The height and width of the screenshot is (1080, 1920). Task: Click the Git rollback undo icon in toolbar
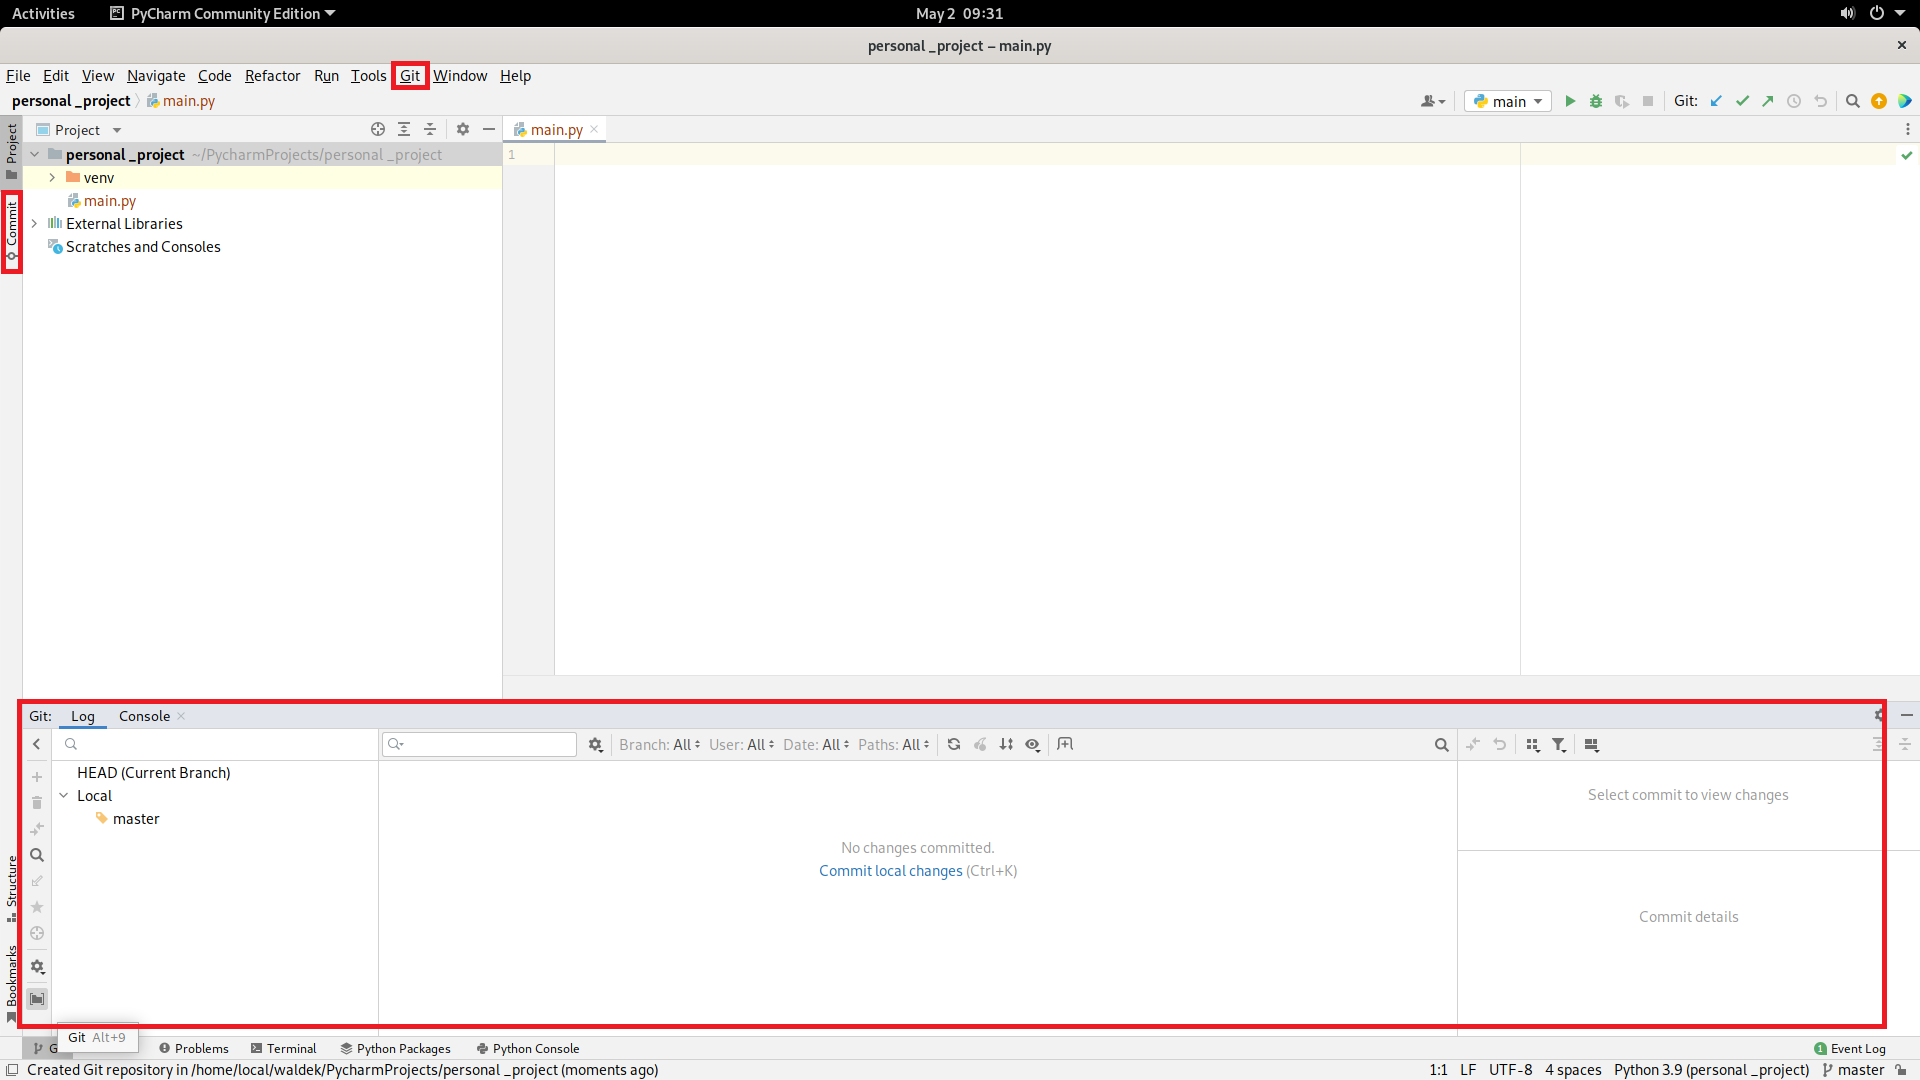tap(1820, 101)
